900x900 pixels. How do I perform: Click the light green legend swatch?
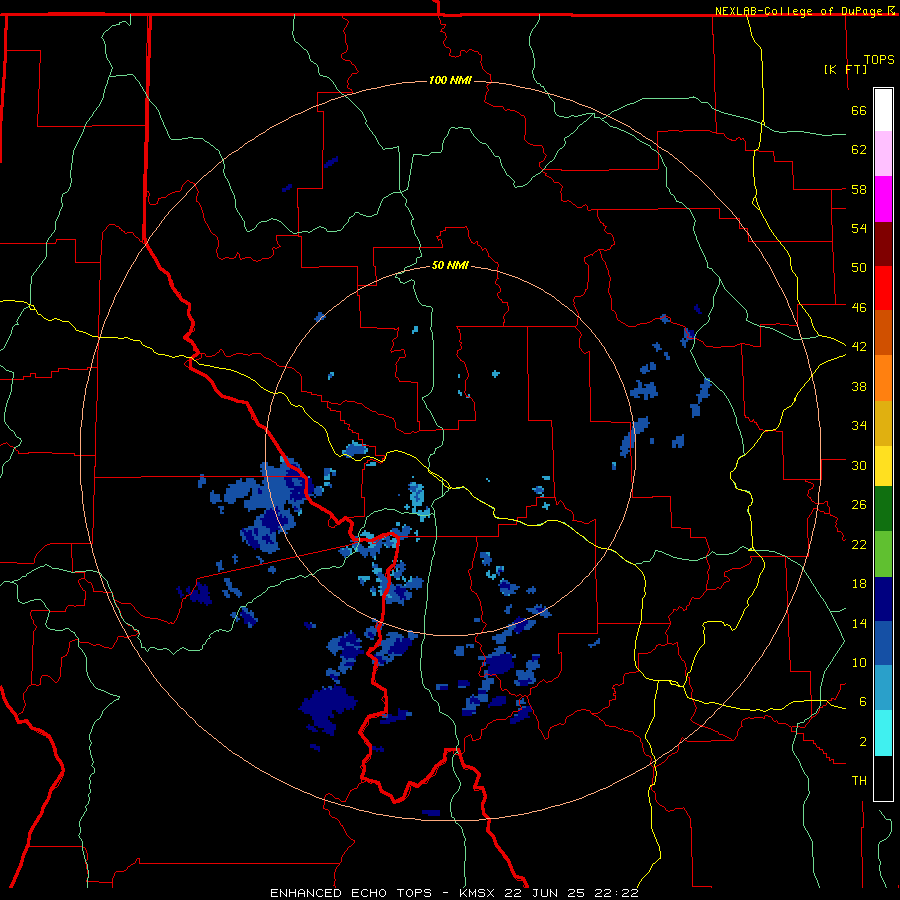(x=883, y=554)
